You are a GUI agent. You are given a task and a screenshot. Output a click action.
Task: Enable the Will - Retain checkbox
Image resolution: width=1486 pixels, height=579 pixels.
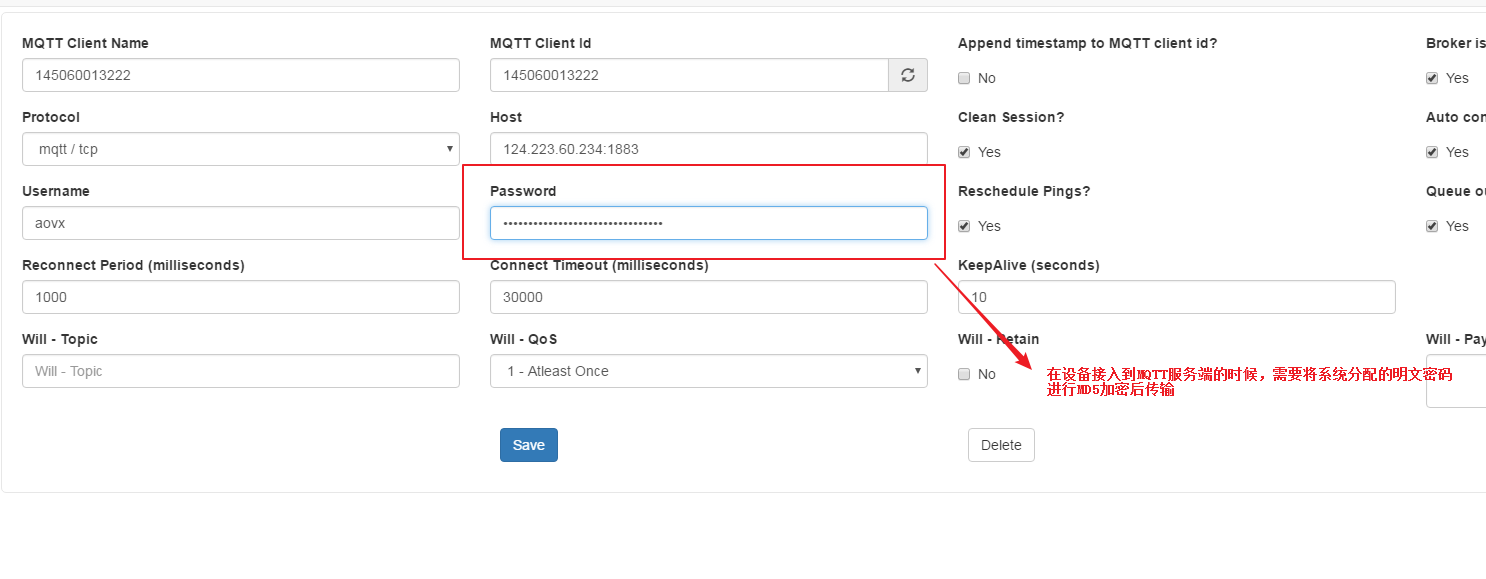point(964,374)
